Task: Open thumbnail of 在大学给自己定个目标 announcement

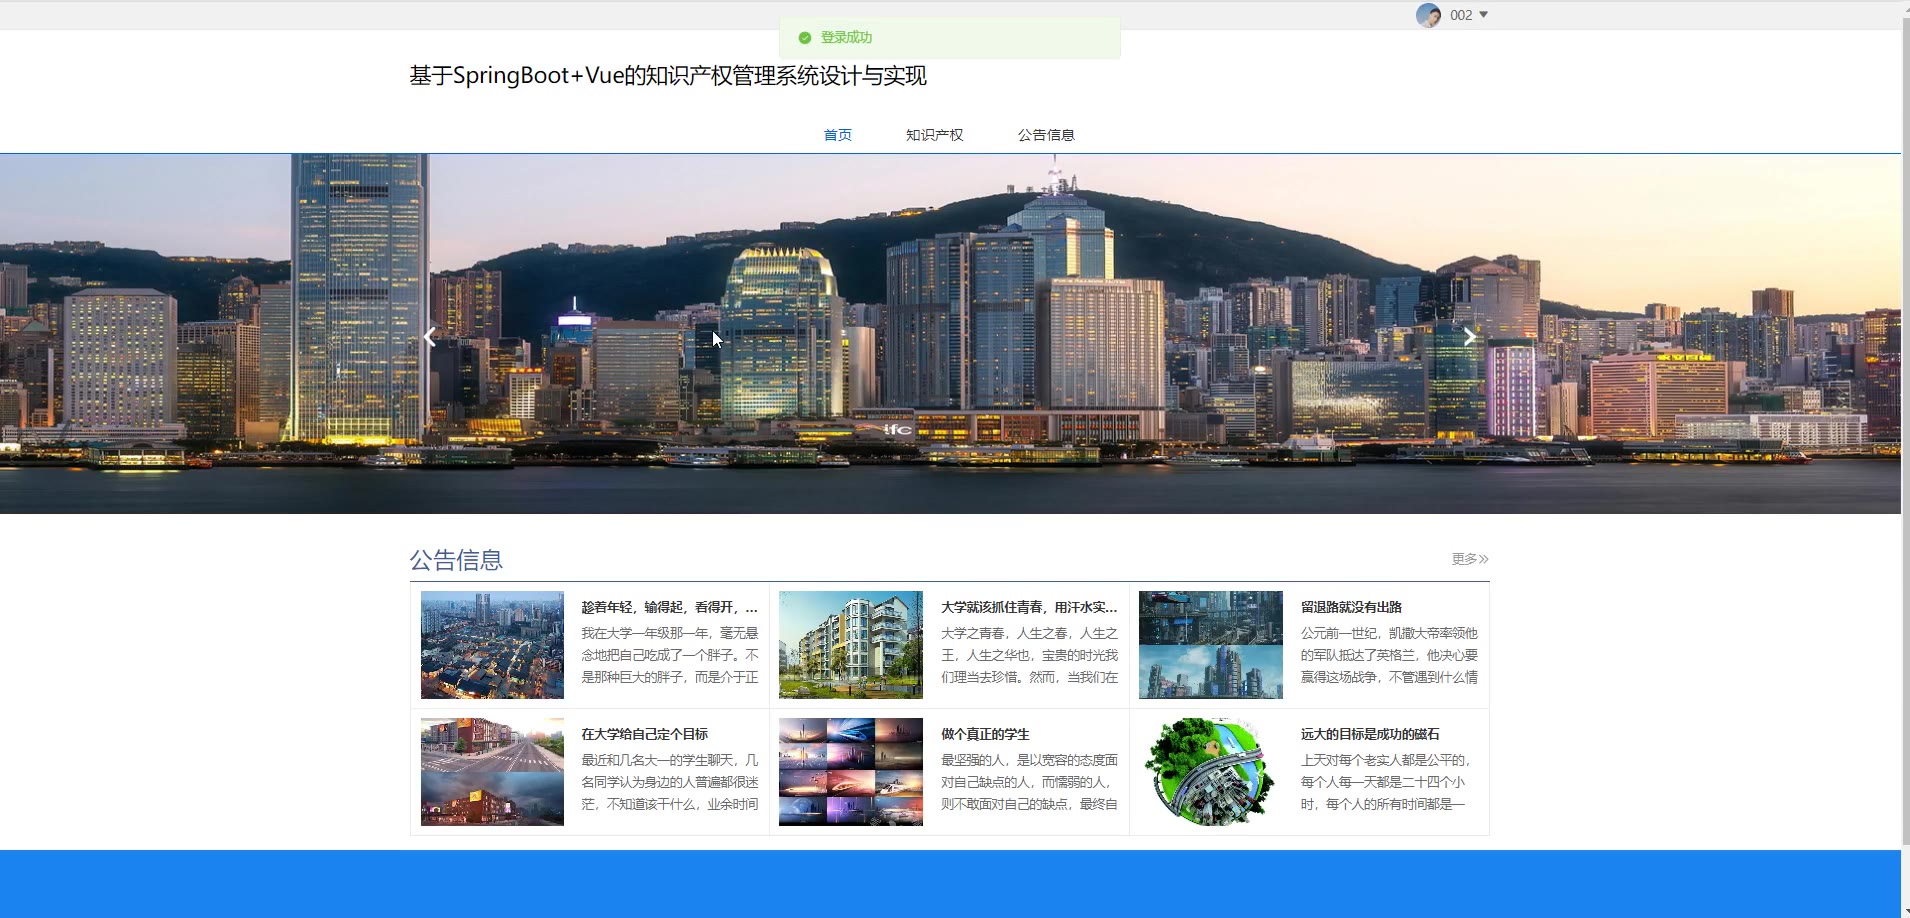Action: [492, 772]
